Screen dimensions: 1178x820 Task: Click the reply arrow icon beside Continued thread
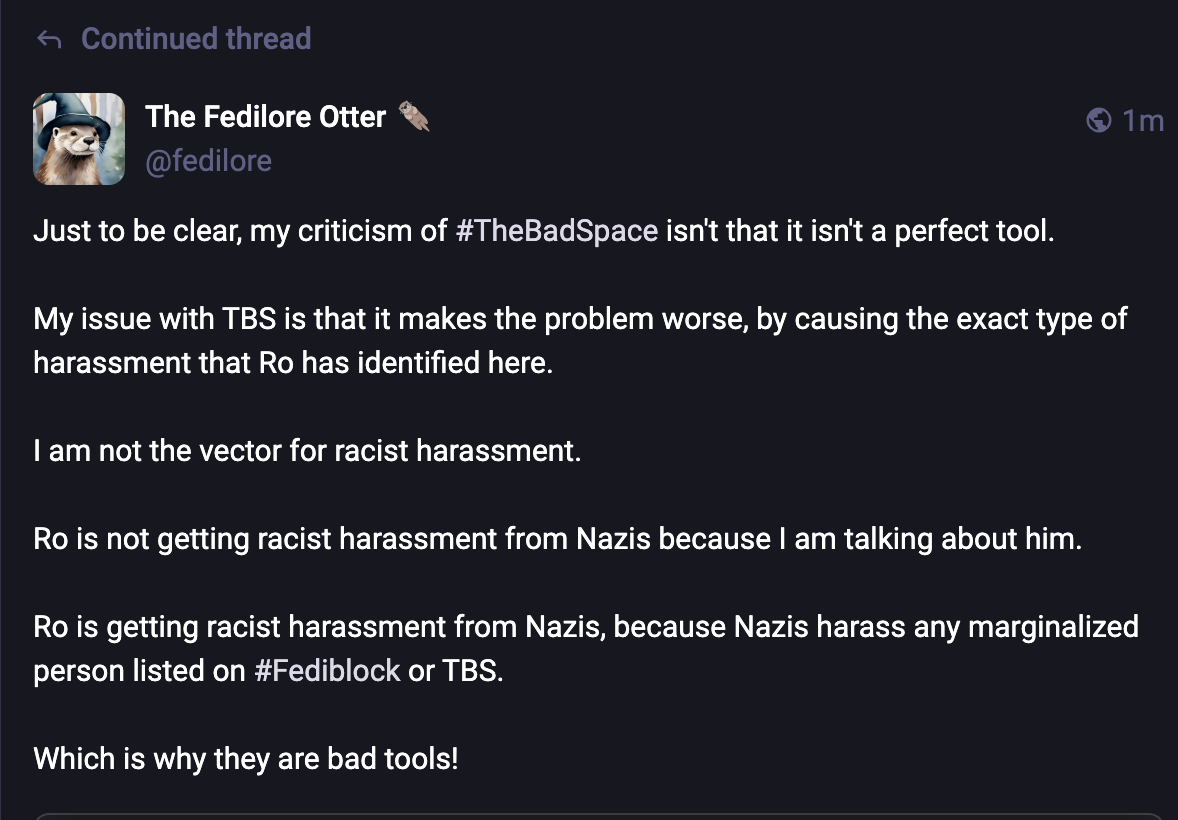(x=49, y=39)
